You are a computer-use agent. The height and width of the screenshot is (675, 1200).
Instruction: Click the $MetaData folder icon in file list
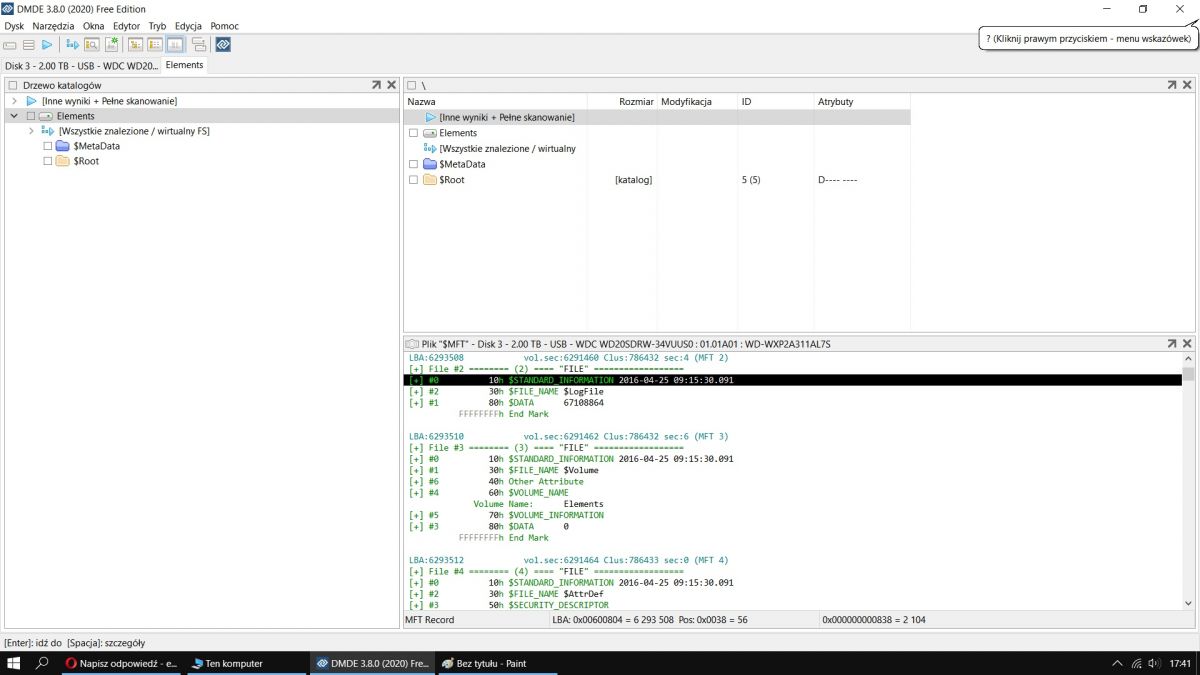tap(430, 164)
